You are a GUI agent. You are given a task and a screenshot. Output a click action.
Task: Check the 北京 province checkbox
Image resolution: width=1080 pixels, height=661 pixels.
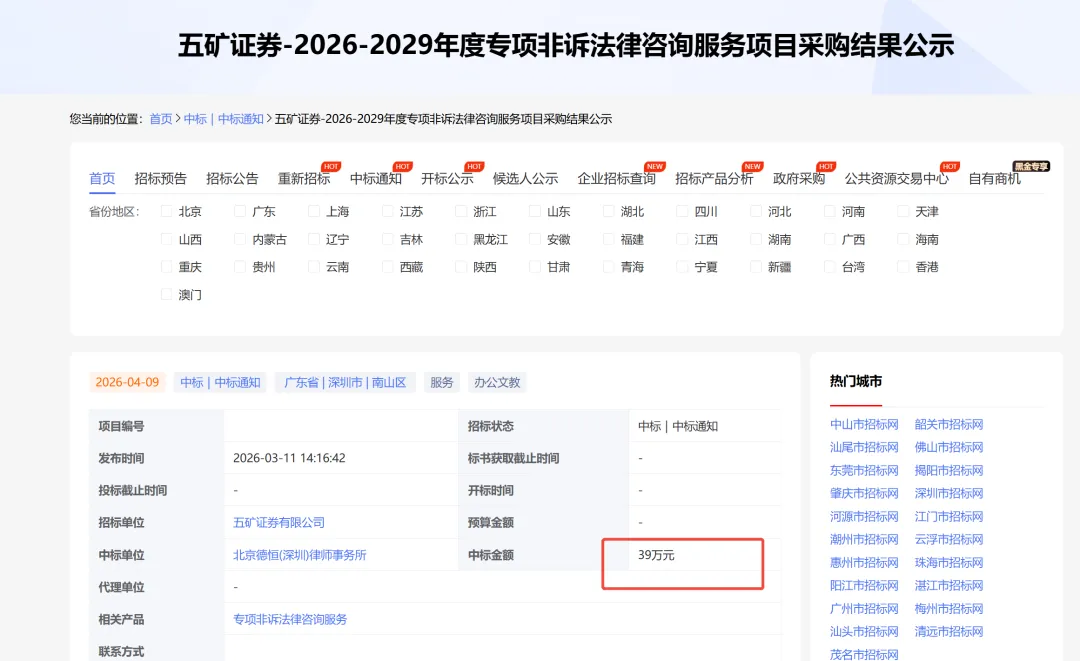click(166, 211)
